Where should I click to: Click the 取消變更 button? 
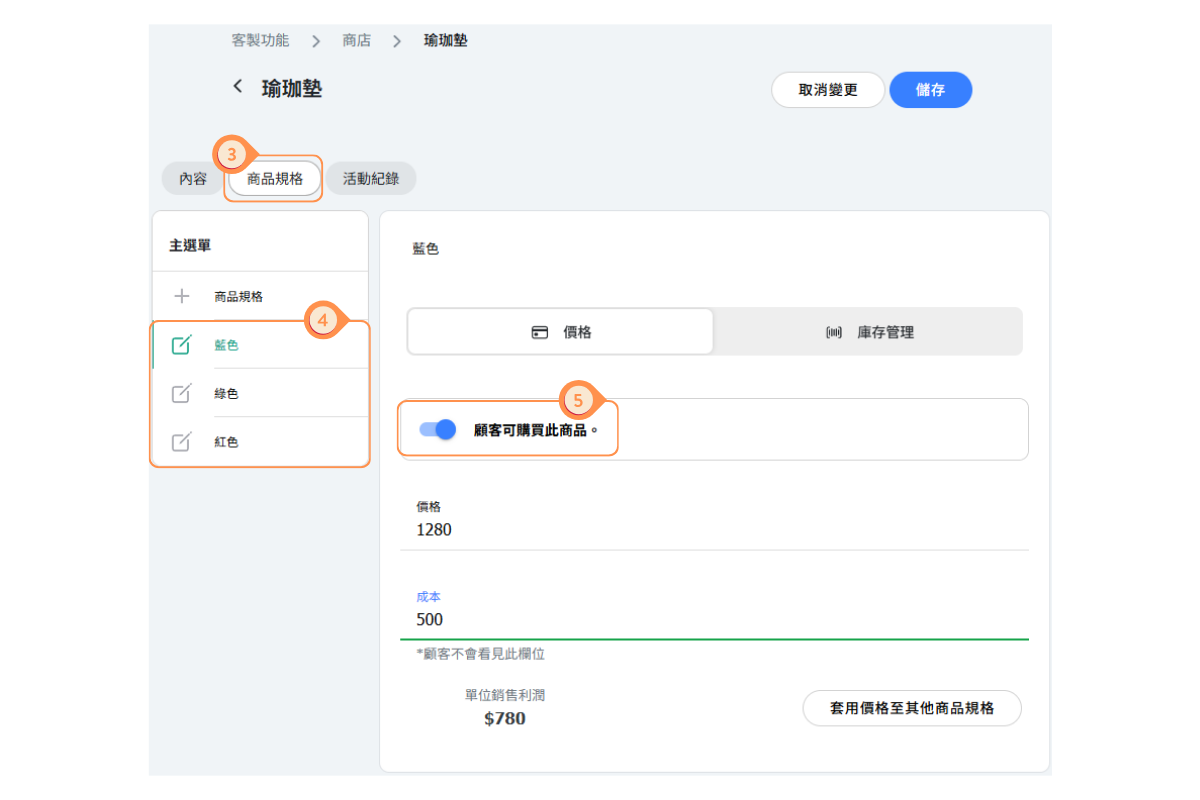point(827,90)
